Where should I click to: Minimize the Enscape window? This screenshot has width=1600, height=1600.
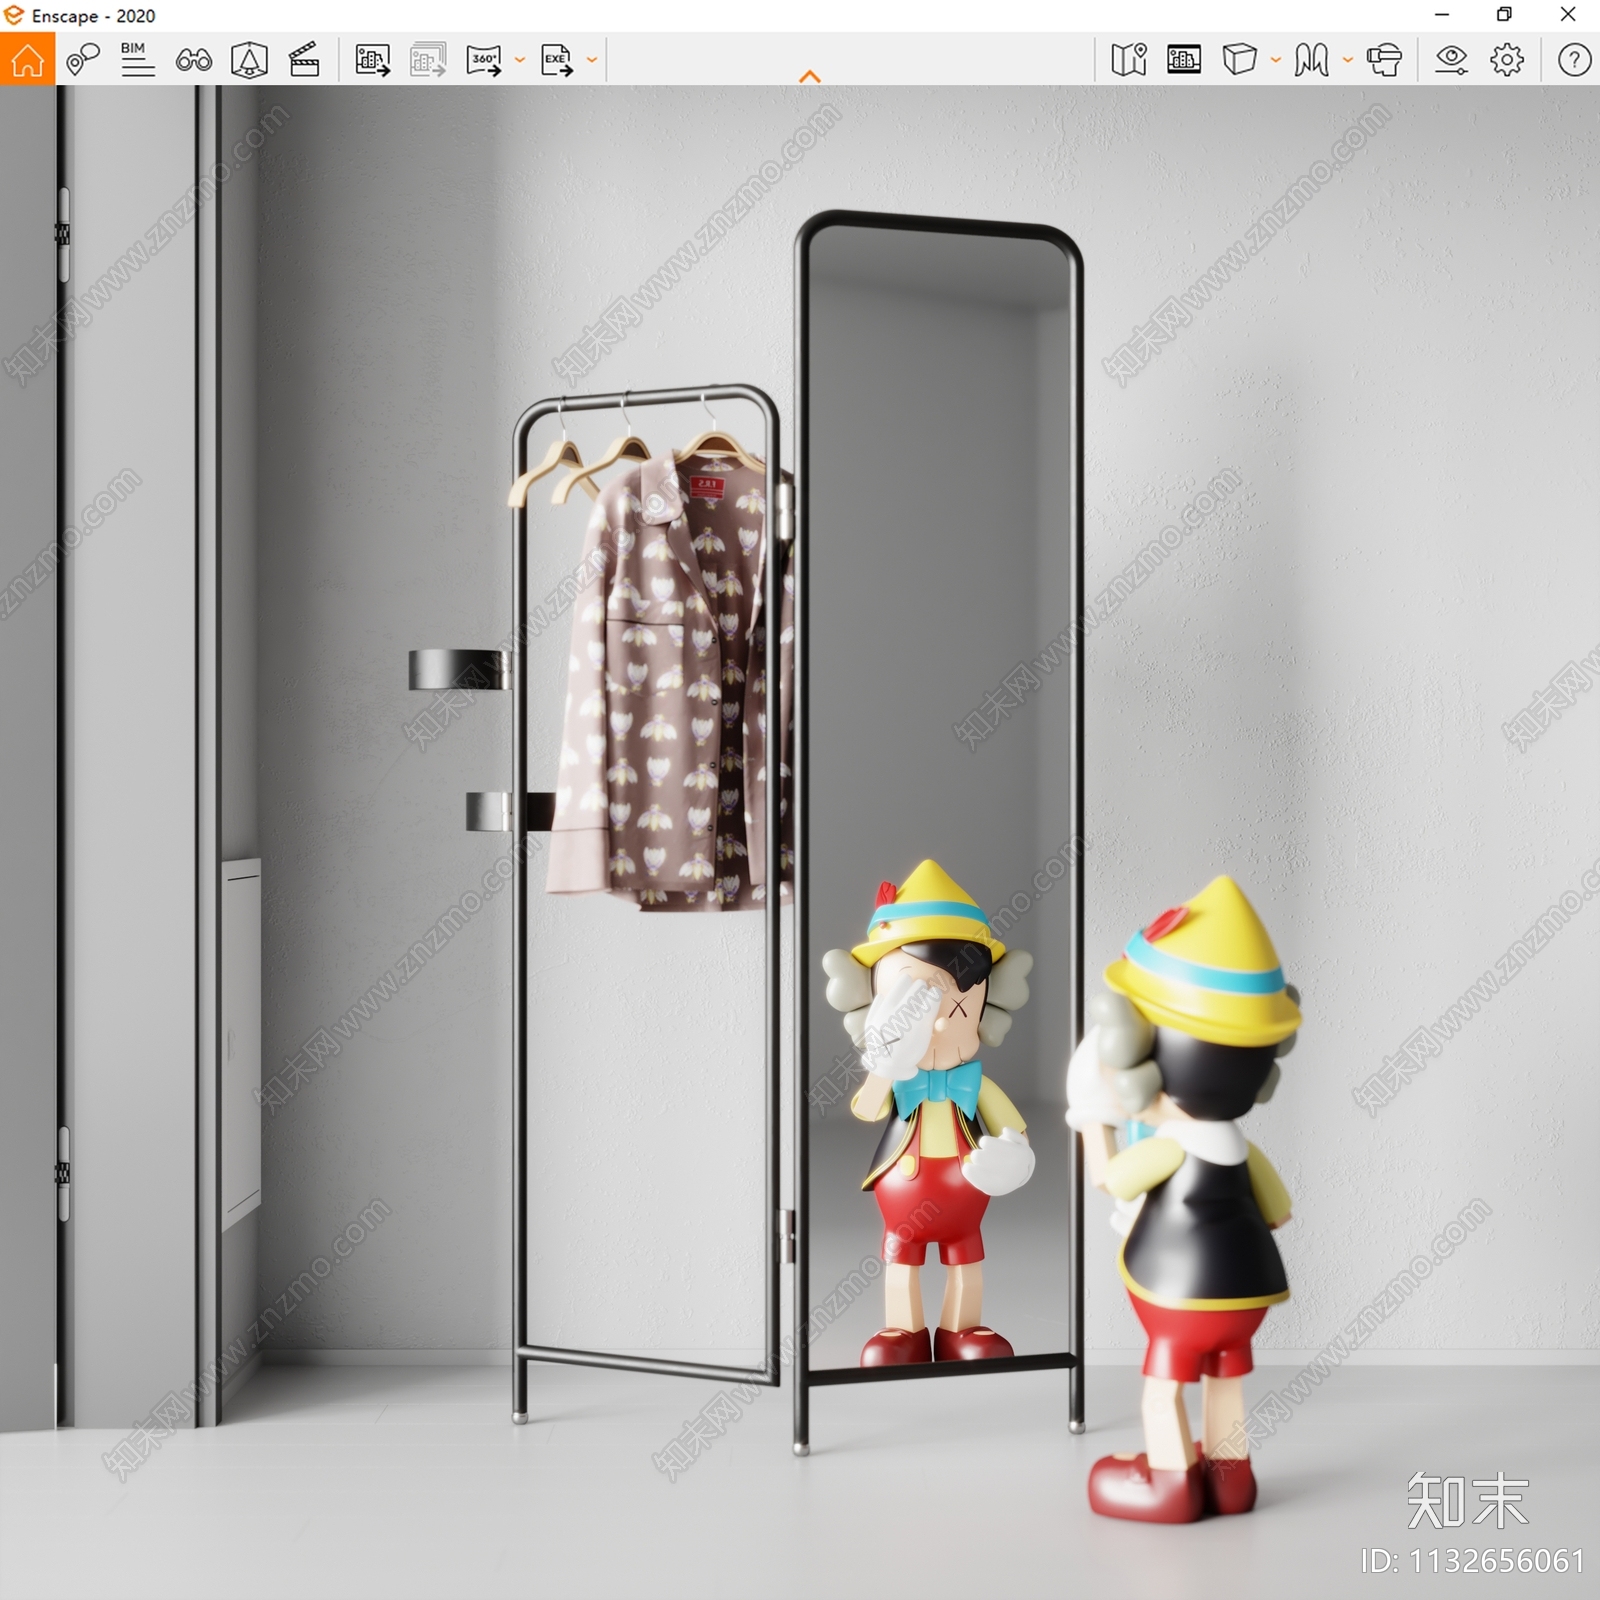(1442, 15)
